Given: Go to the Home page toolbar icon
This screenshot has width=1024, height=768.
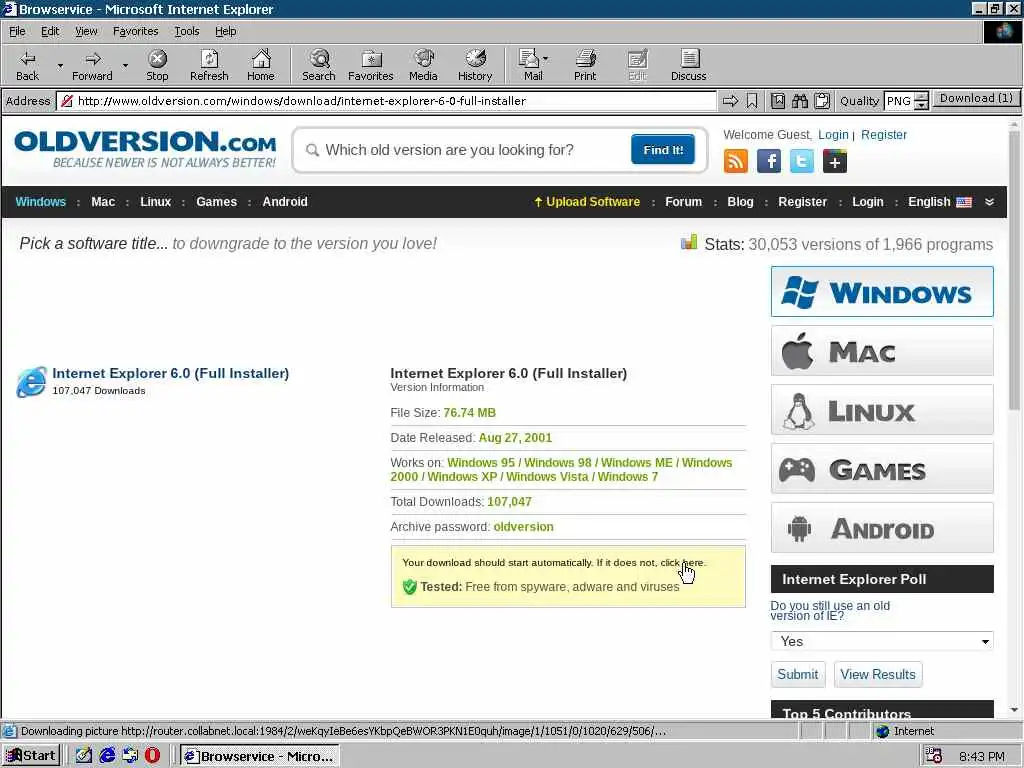Looking at the screenshot, I should (261, 65).
